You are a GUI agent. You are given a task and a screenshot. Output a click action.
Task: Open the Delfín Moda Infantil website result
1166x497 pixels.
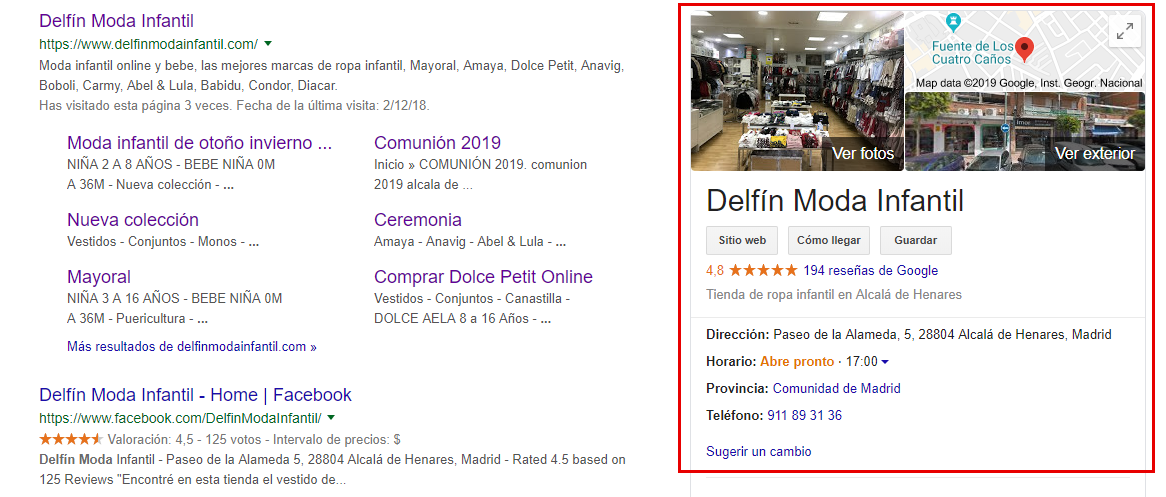pos(116,21)
